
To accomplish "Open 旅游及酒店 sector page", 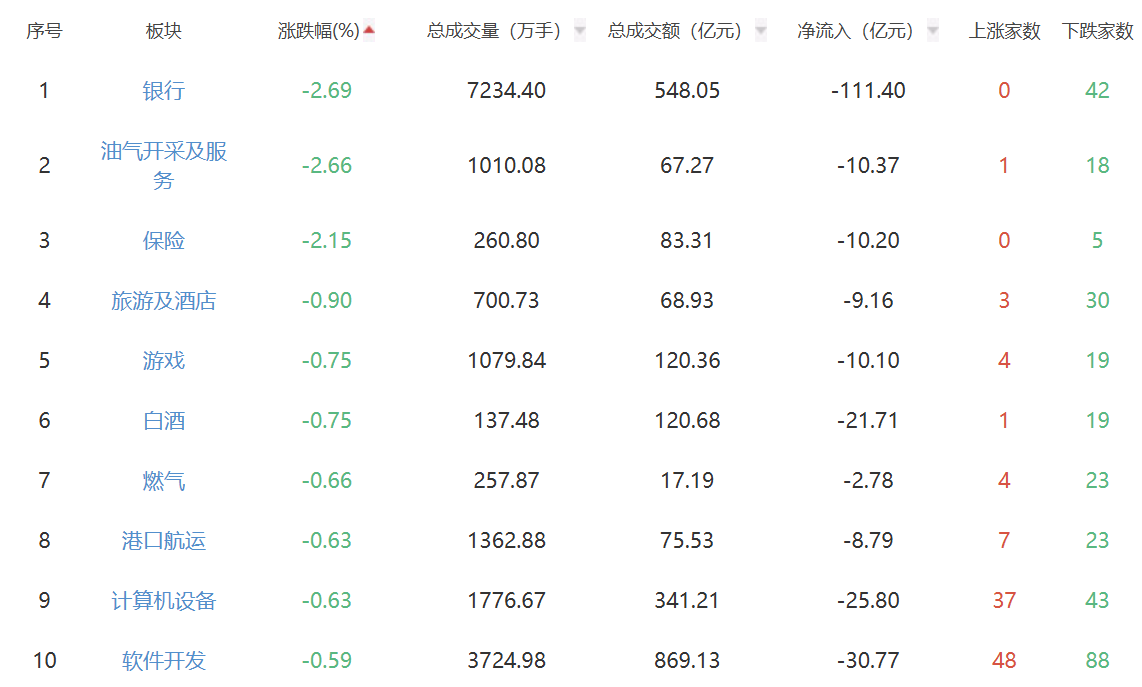I will click(164, 301).
